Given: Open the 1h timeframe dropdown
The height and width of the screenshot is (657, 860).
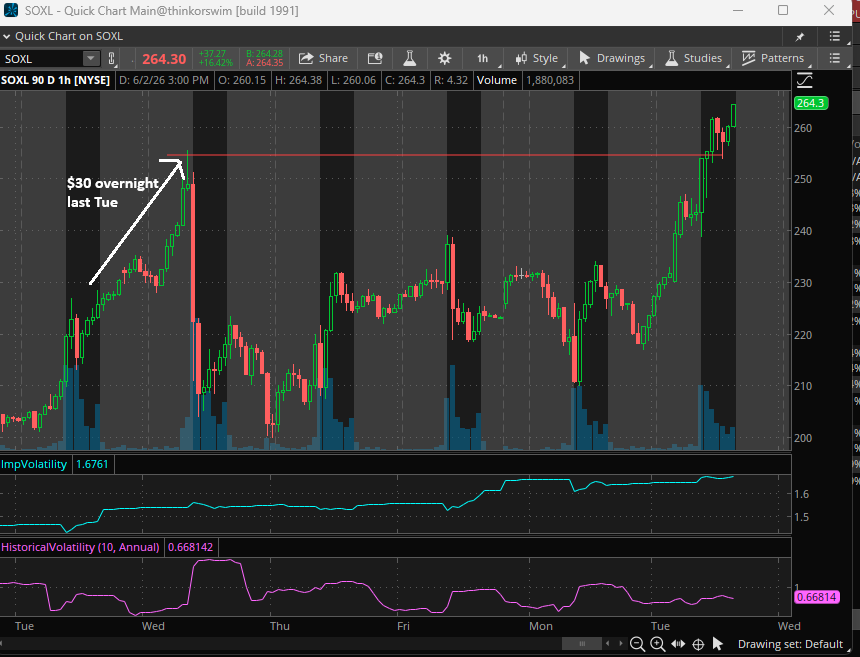Looking at the screenshot, I should [483, 59].
